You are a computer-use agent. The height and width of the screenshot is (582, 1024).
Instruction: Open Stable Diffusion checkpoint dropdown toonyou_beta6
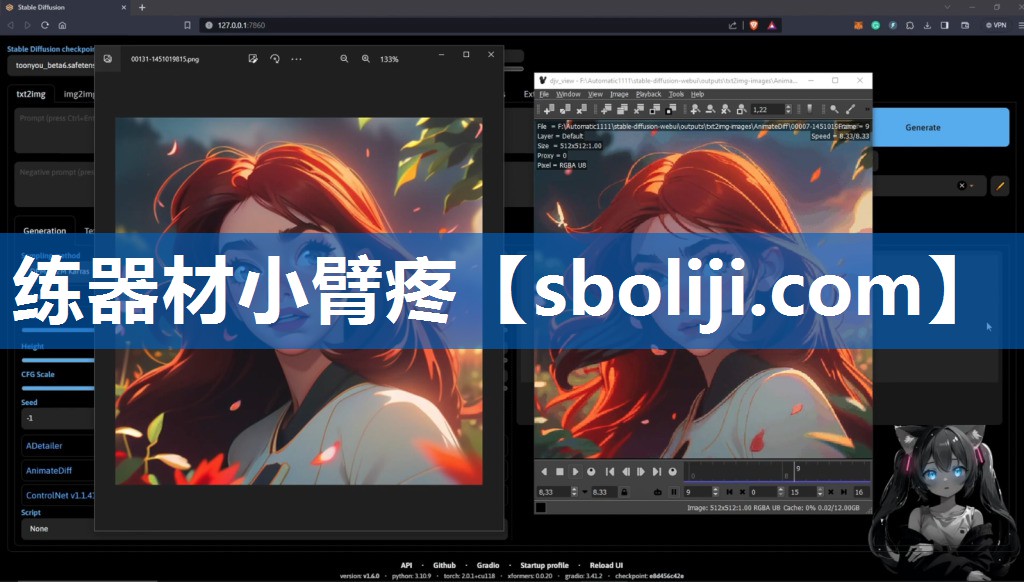(x=52, y=65)
